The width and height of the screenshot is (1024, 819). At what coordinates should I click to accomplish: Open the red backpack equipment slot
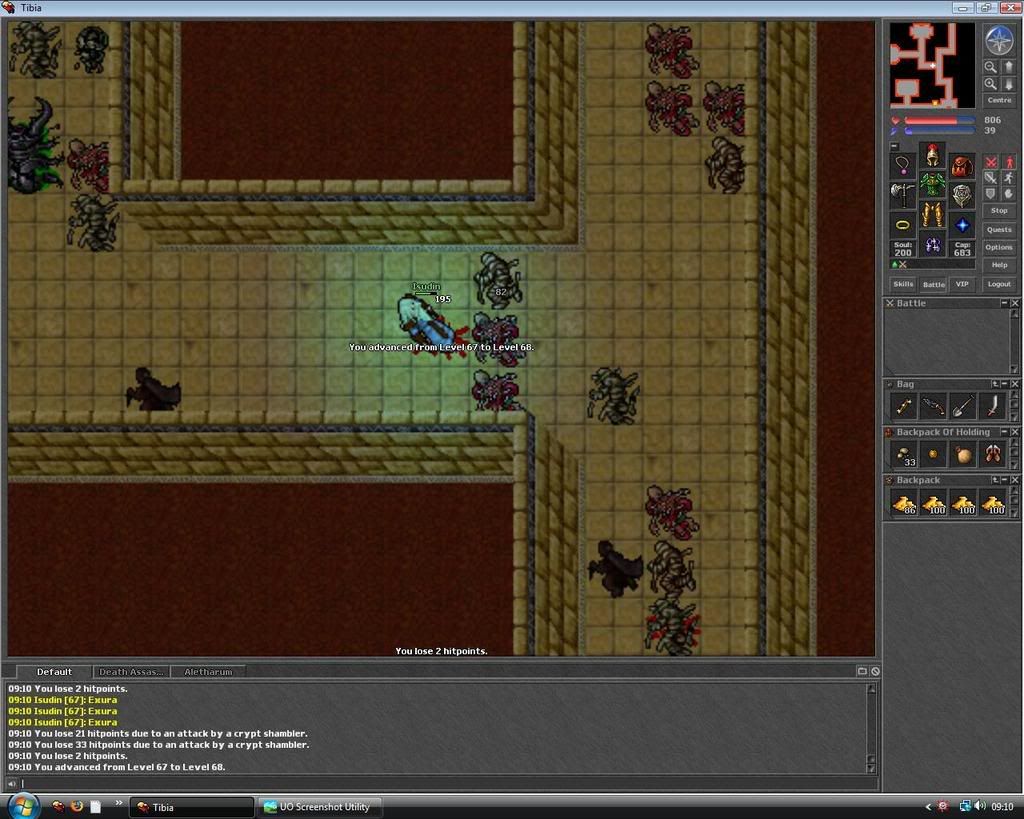click(x=961, y=165)
